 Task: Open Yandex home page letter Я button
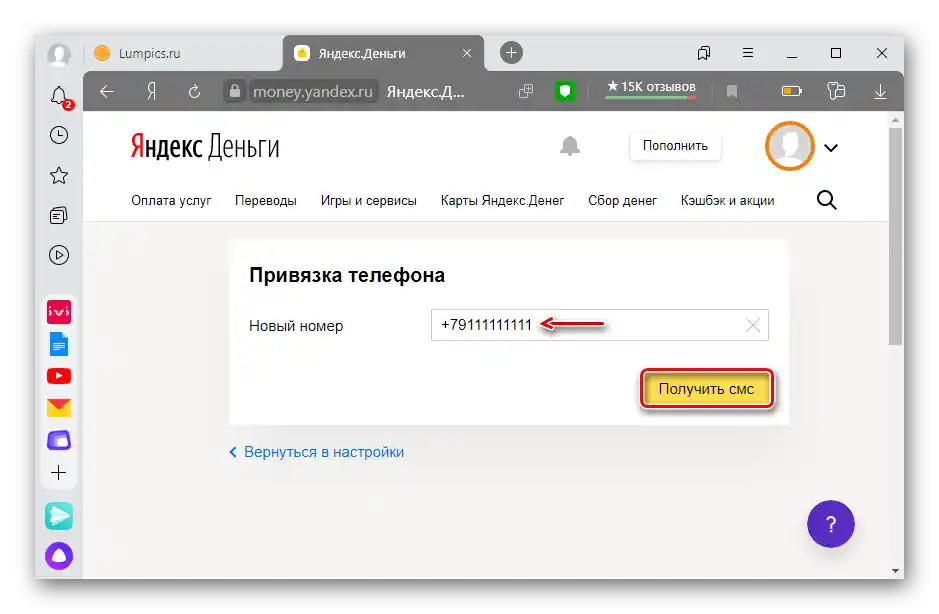tap(152, 92)
